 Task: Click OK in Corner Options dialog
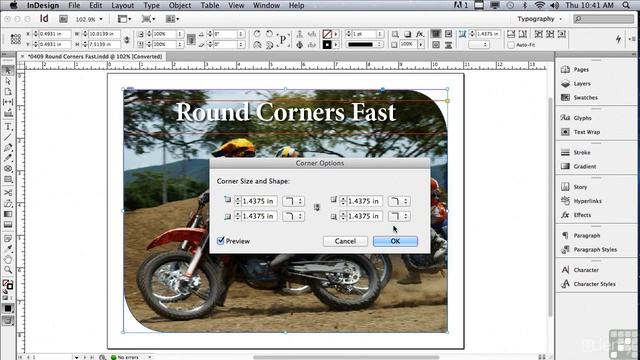point(395,241)
